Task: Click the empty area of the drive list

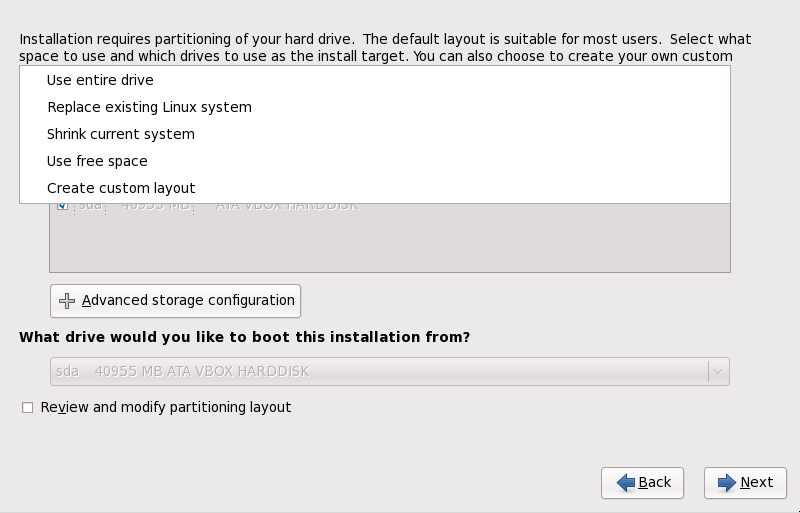Action: (x=390, y=242)
